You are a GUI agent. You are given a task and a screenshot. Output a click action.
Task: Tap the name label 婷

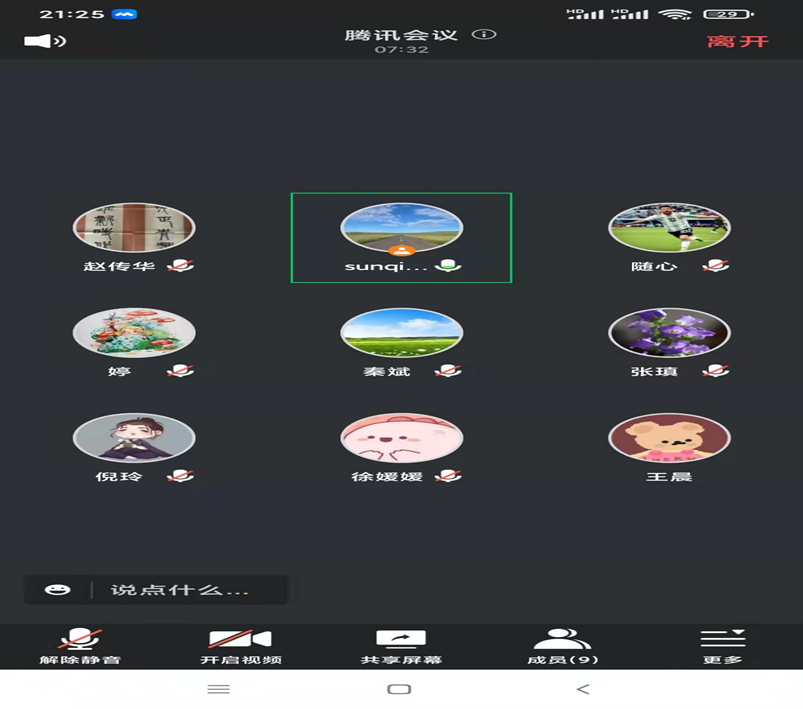(119, 371)
